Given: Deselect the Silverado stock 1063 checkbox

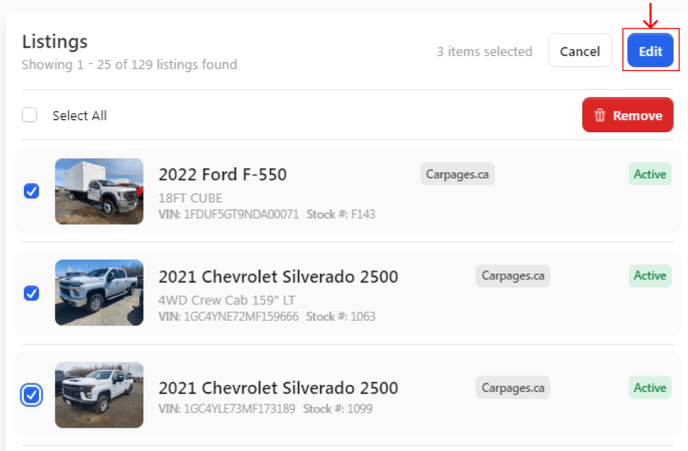Looking at the screenshot, I should [x=31, y=293].
